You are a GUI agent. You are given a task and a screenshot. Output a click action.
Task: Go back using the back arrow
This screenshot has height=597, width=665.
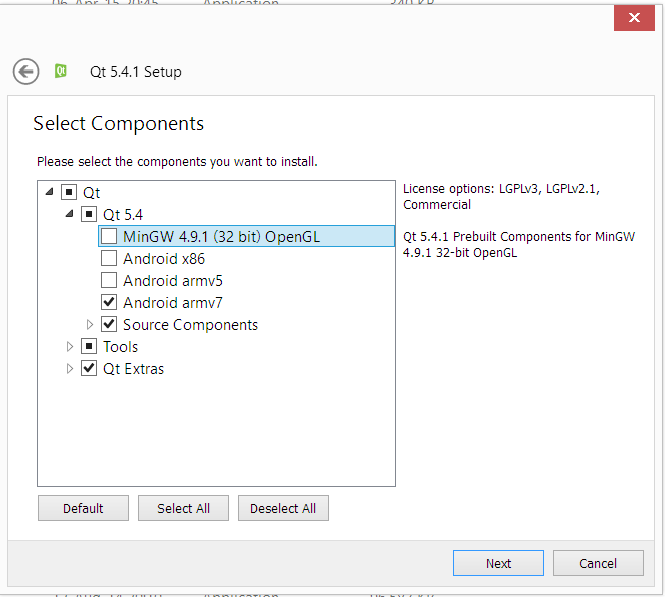point(26,71)
